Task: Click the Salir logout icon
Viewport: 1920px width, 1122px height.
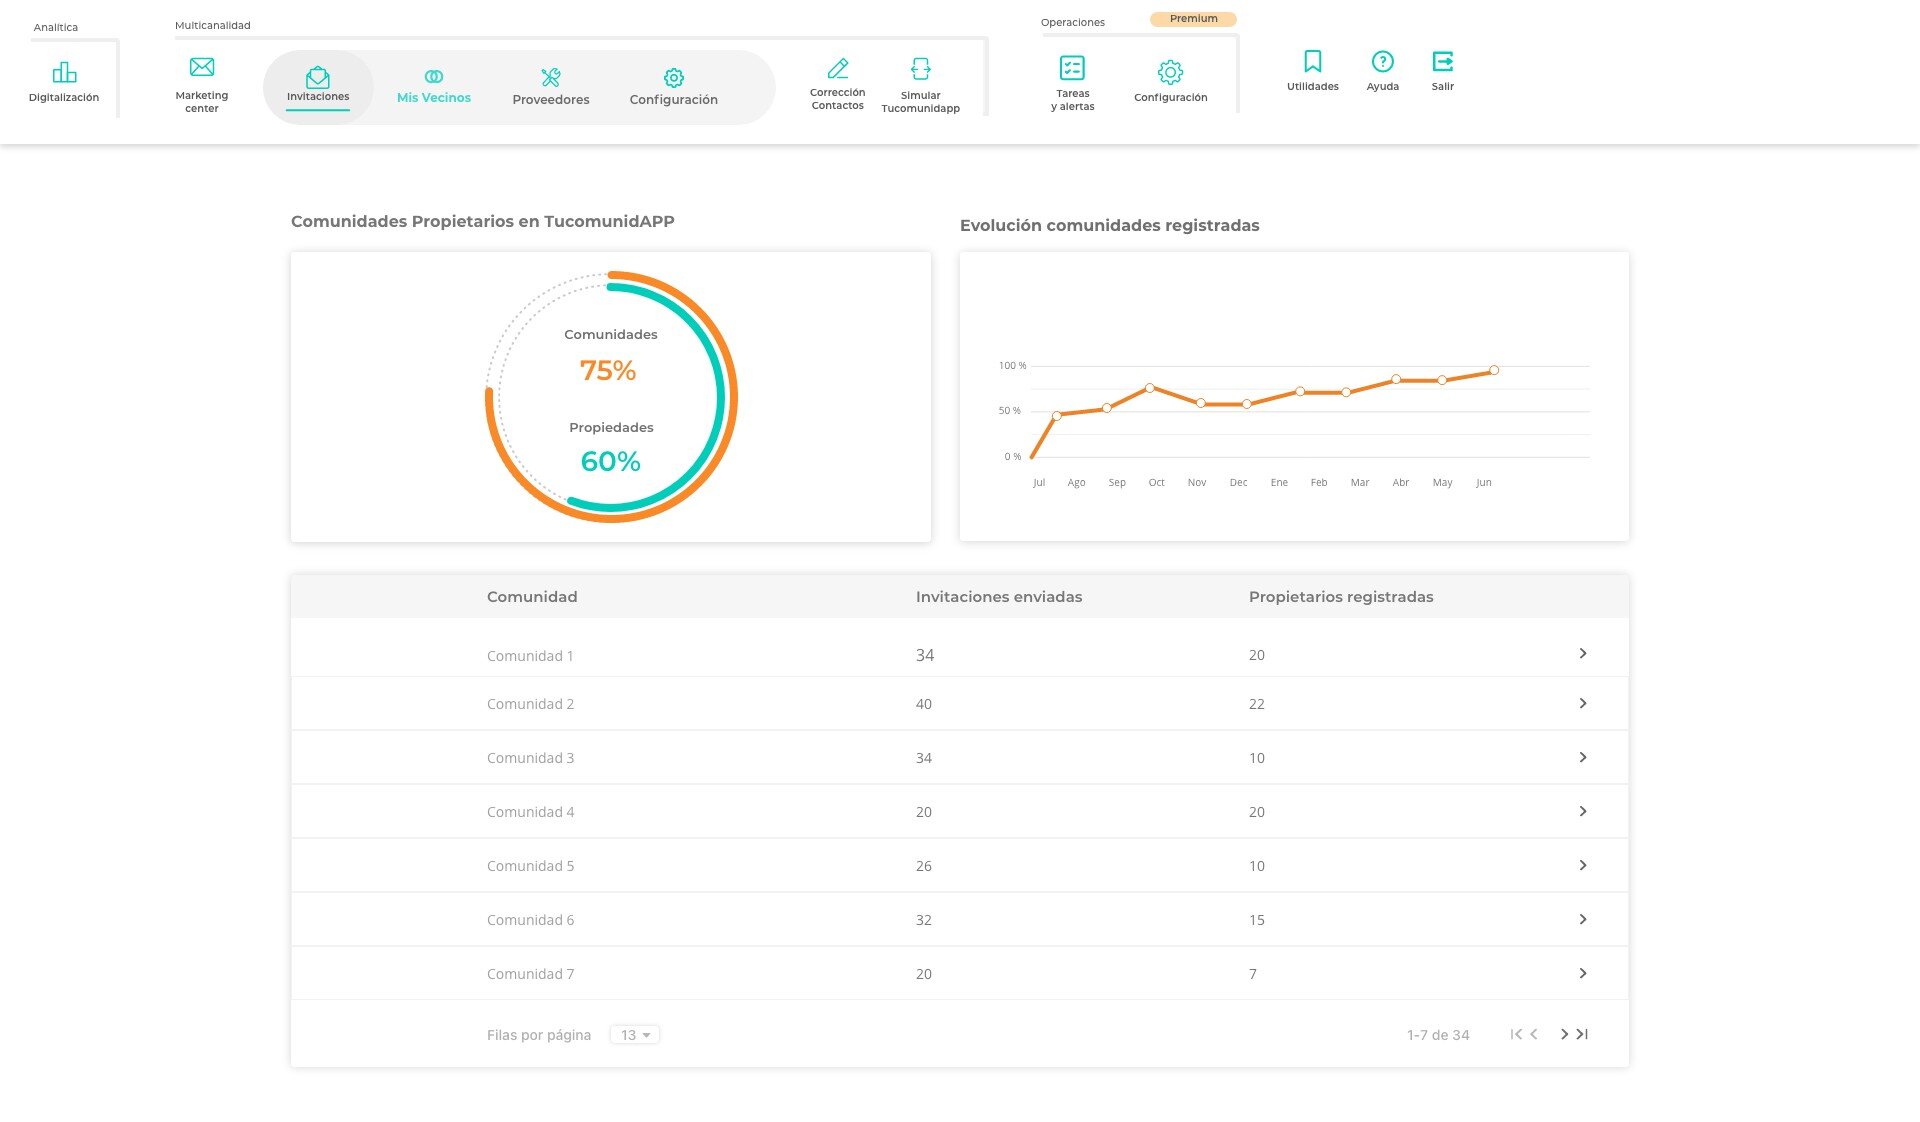Action: (1442, 62)
